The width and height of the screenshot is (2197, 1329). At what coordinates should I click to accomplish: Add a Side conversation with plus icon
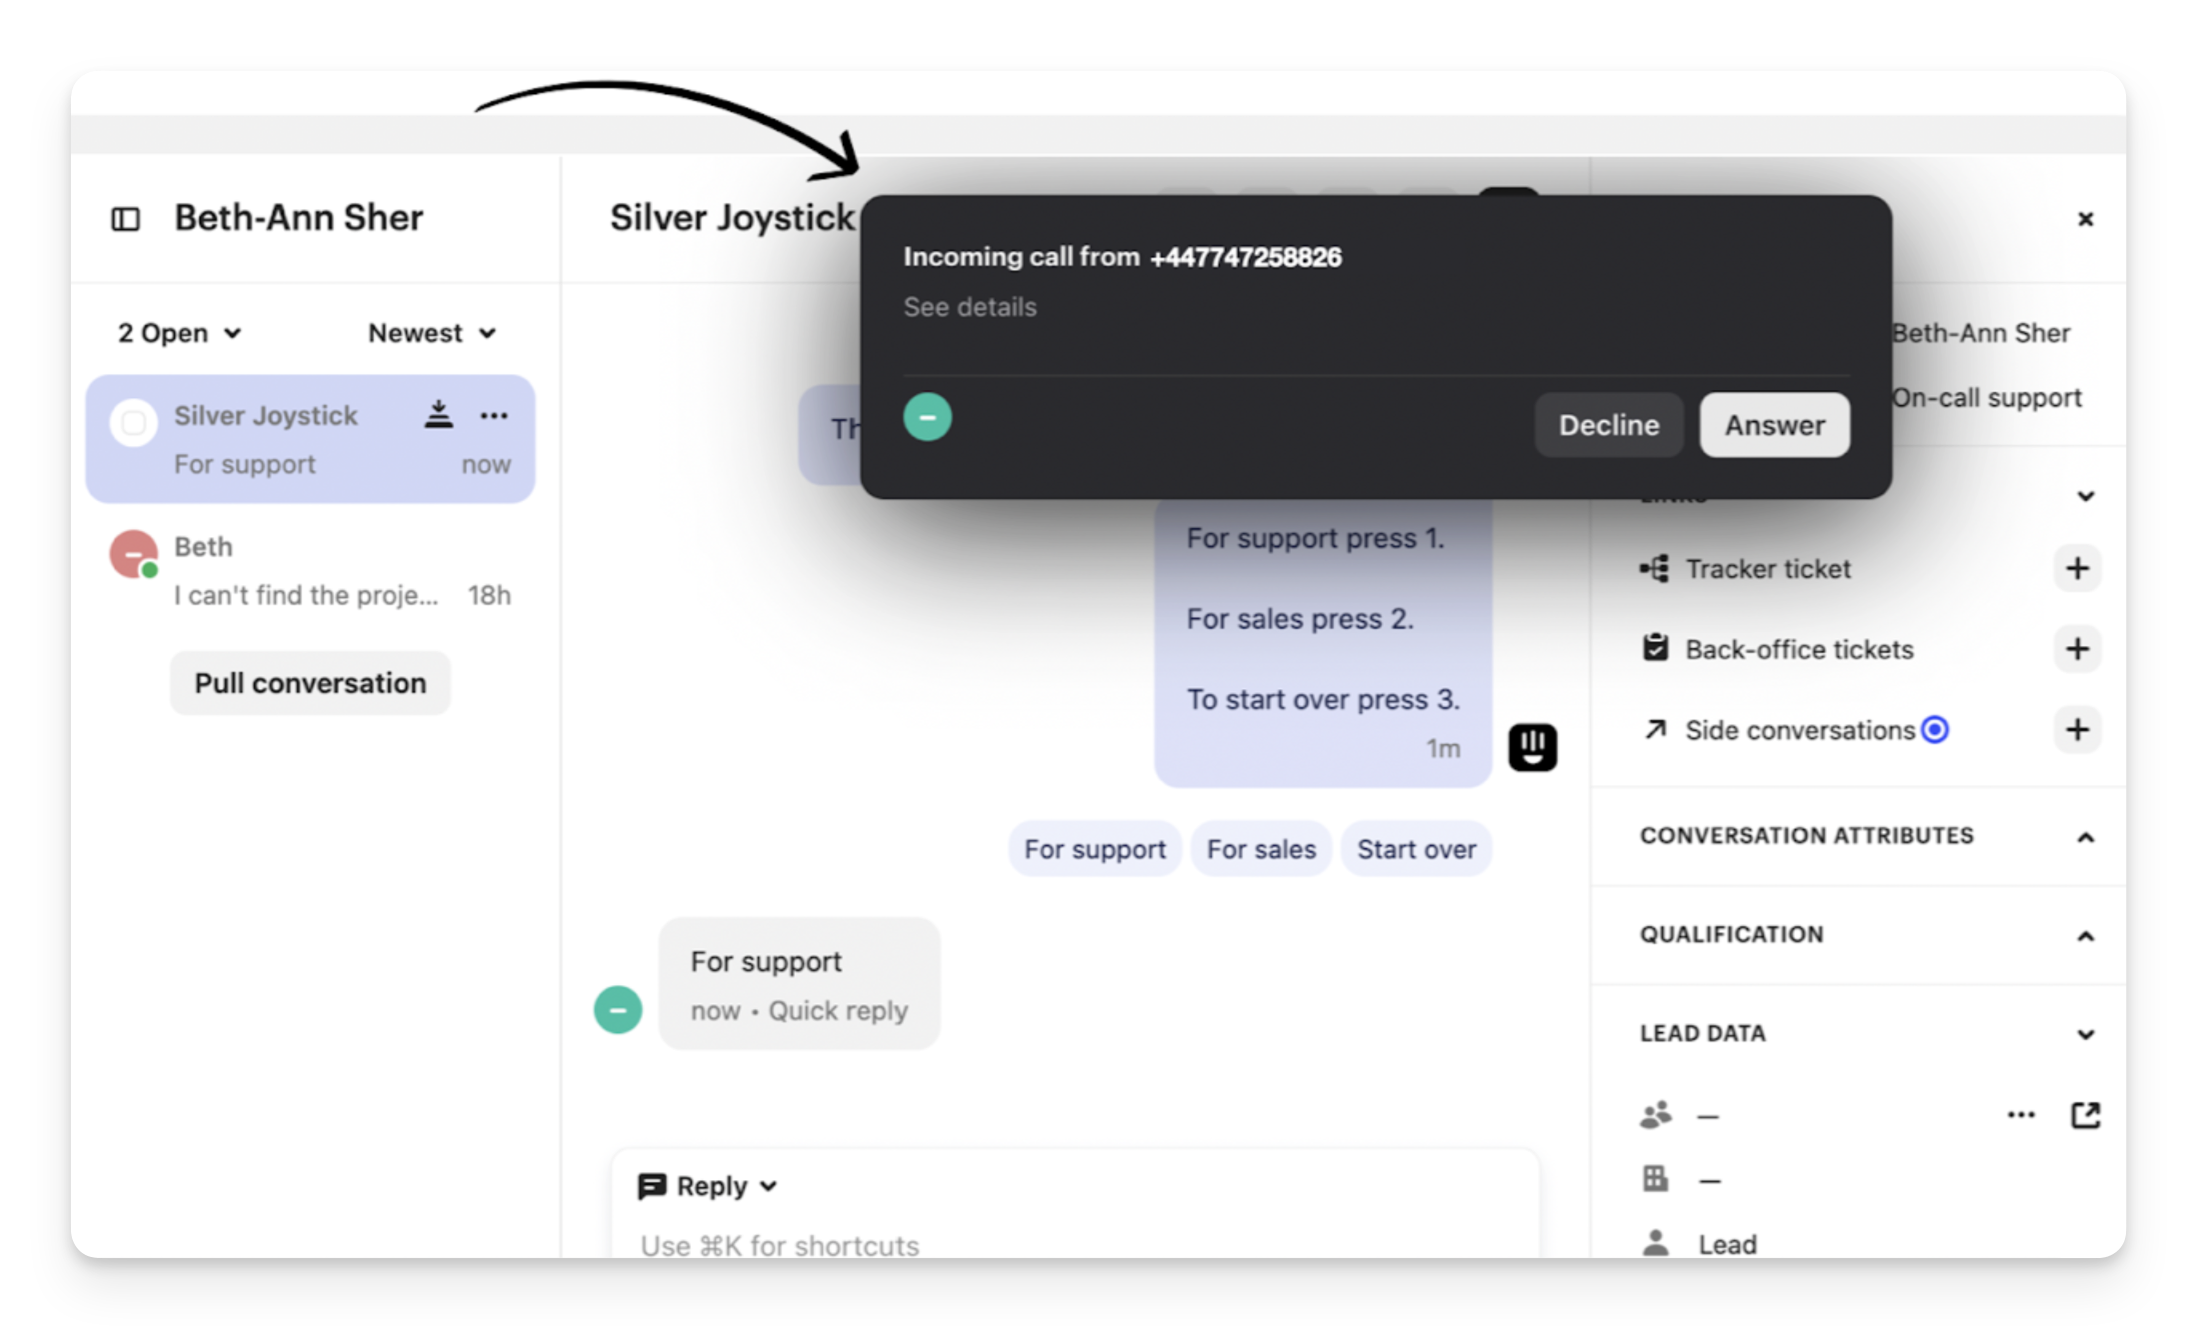pos(2077,730)
